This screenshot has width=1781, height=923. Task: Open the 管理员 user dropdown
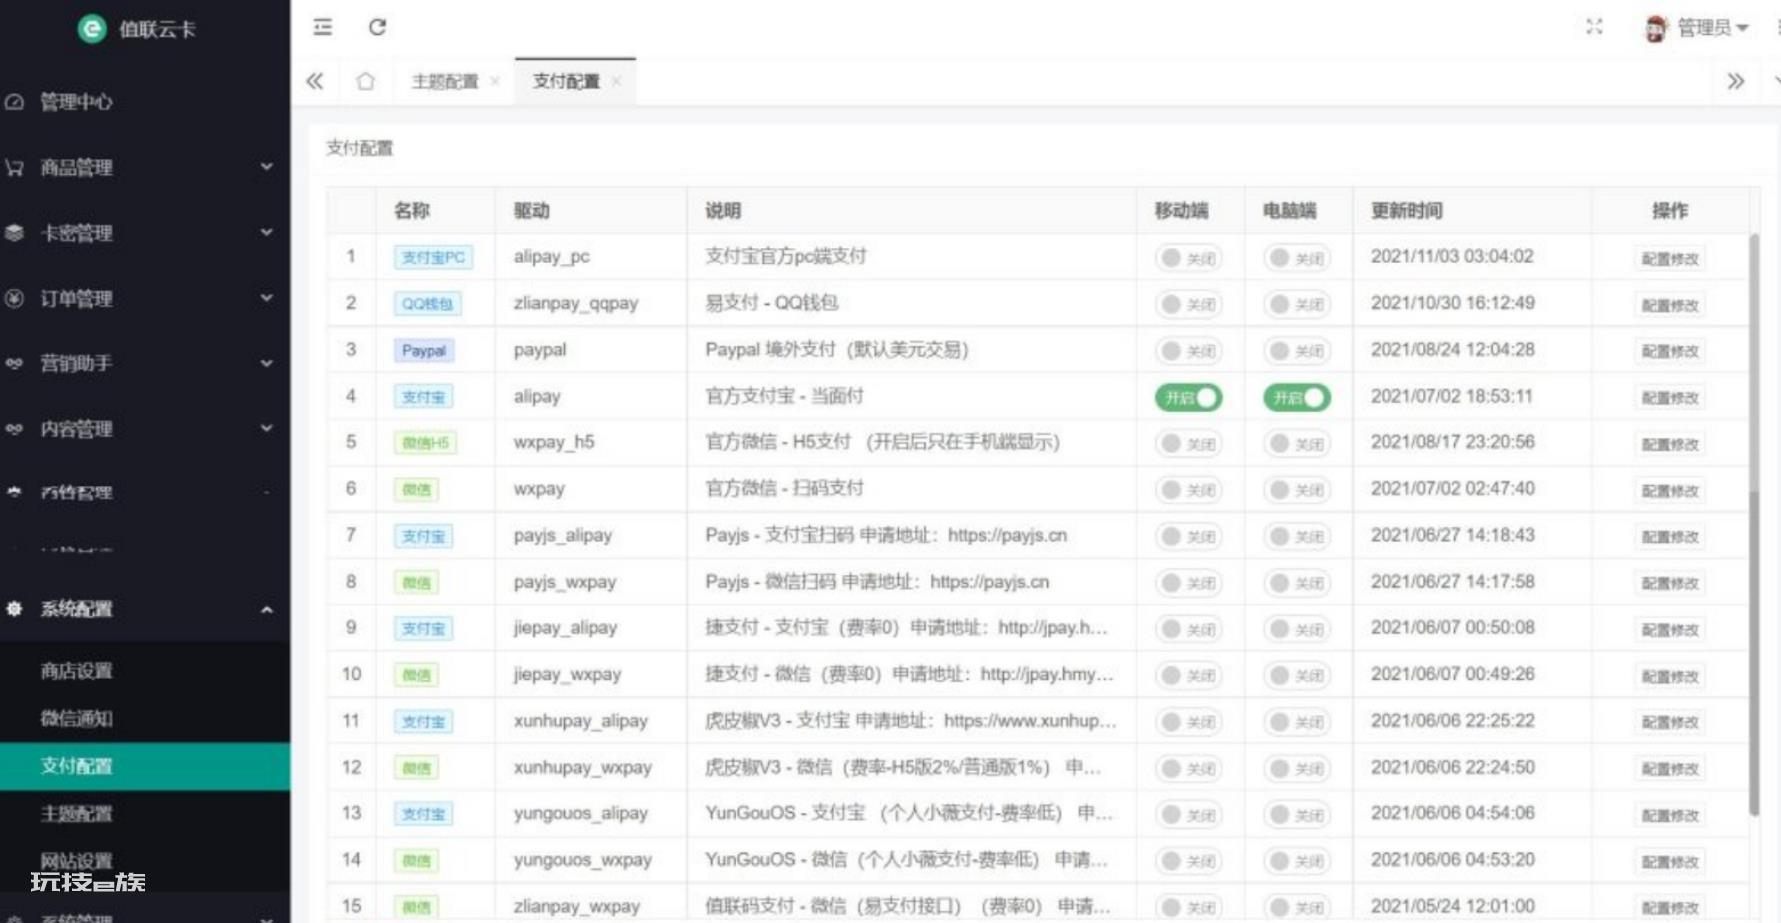(x=1712, y=28)
